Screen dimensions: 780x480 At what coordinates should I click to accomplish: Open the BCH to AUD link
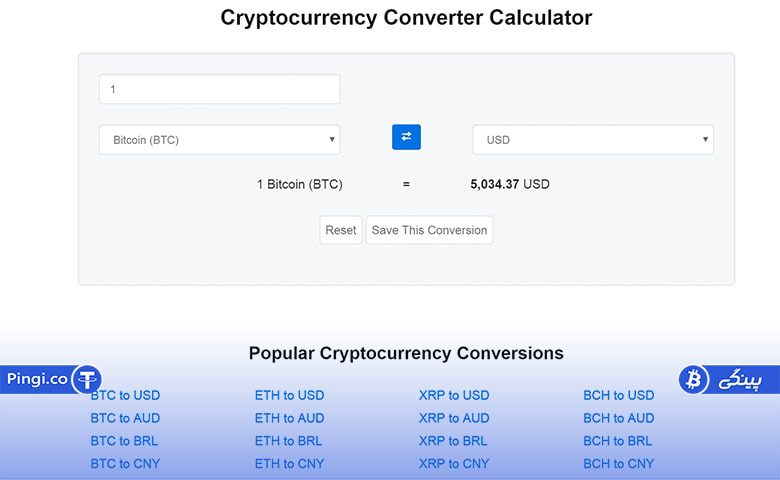(618, 418)
